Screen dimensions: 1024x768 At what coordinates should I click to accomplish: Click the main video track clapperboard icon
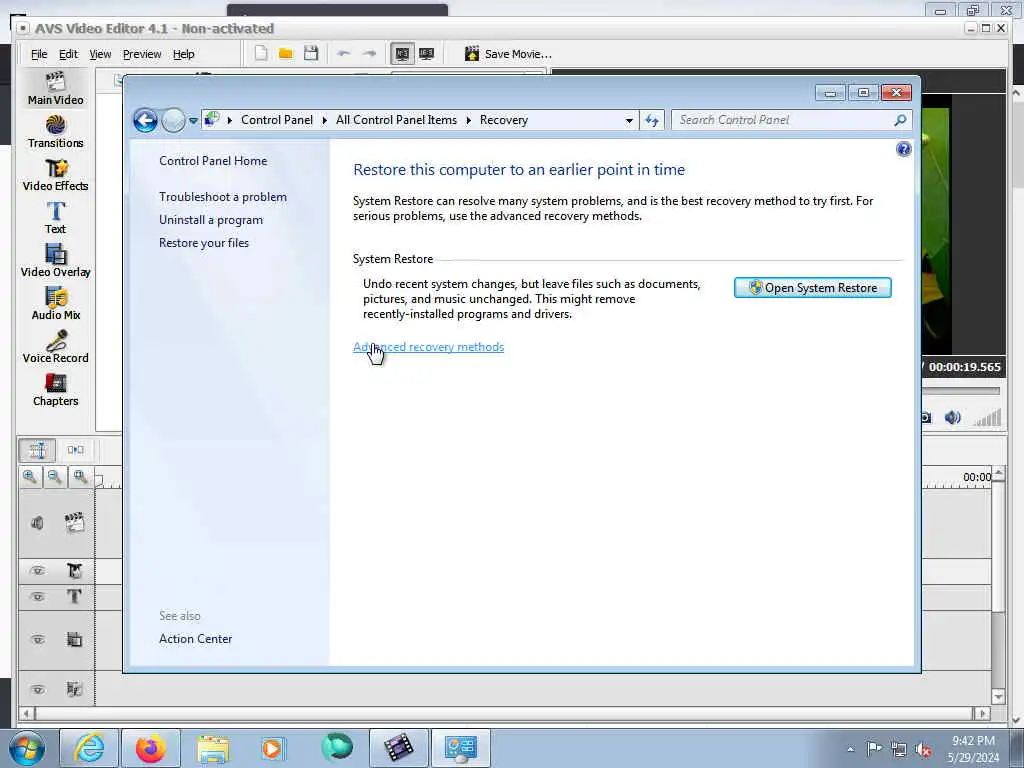(x=74, y=522)
